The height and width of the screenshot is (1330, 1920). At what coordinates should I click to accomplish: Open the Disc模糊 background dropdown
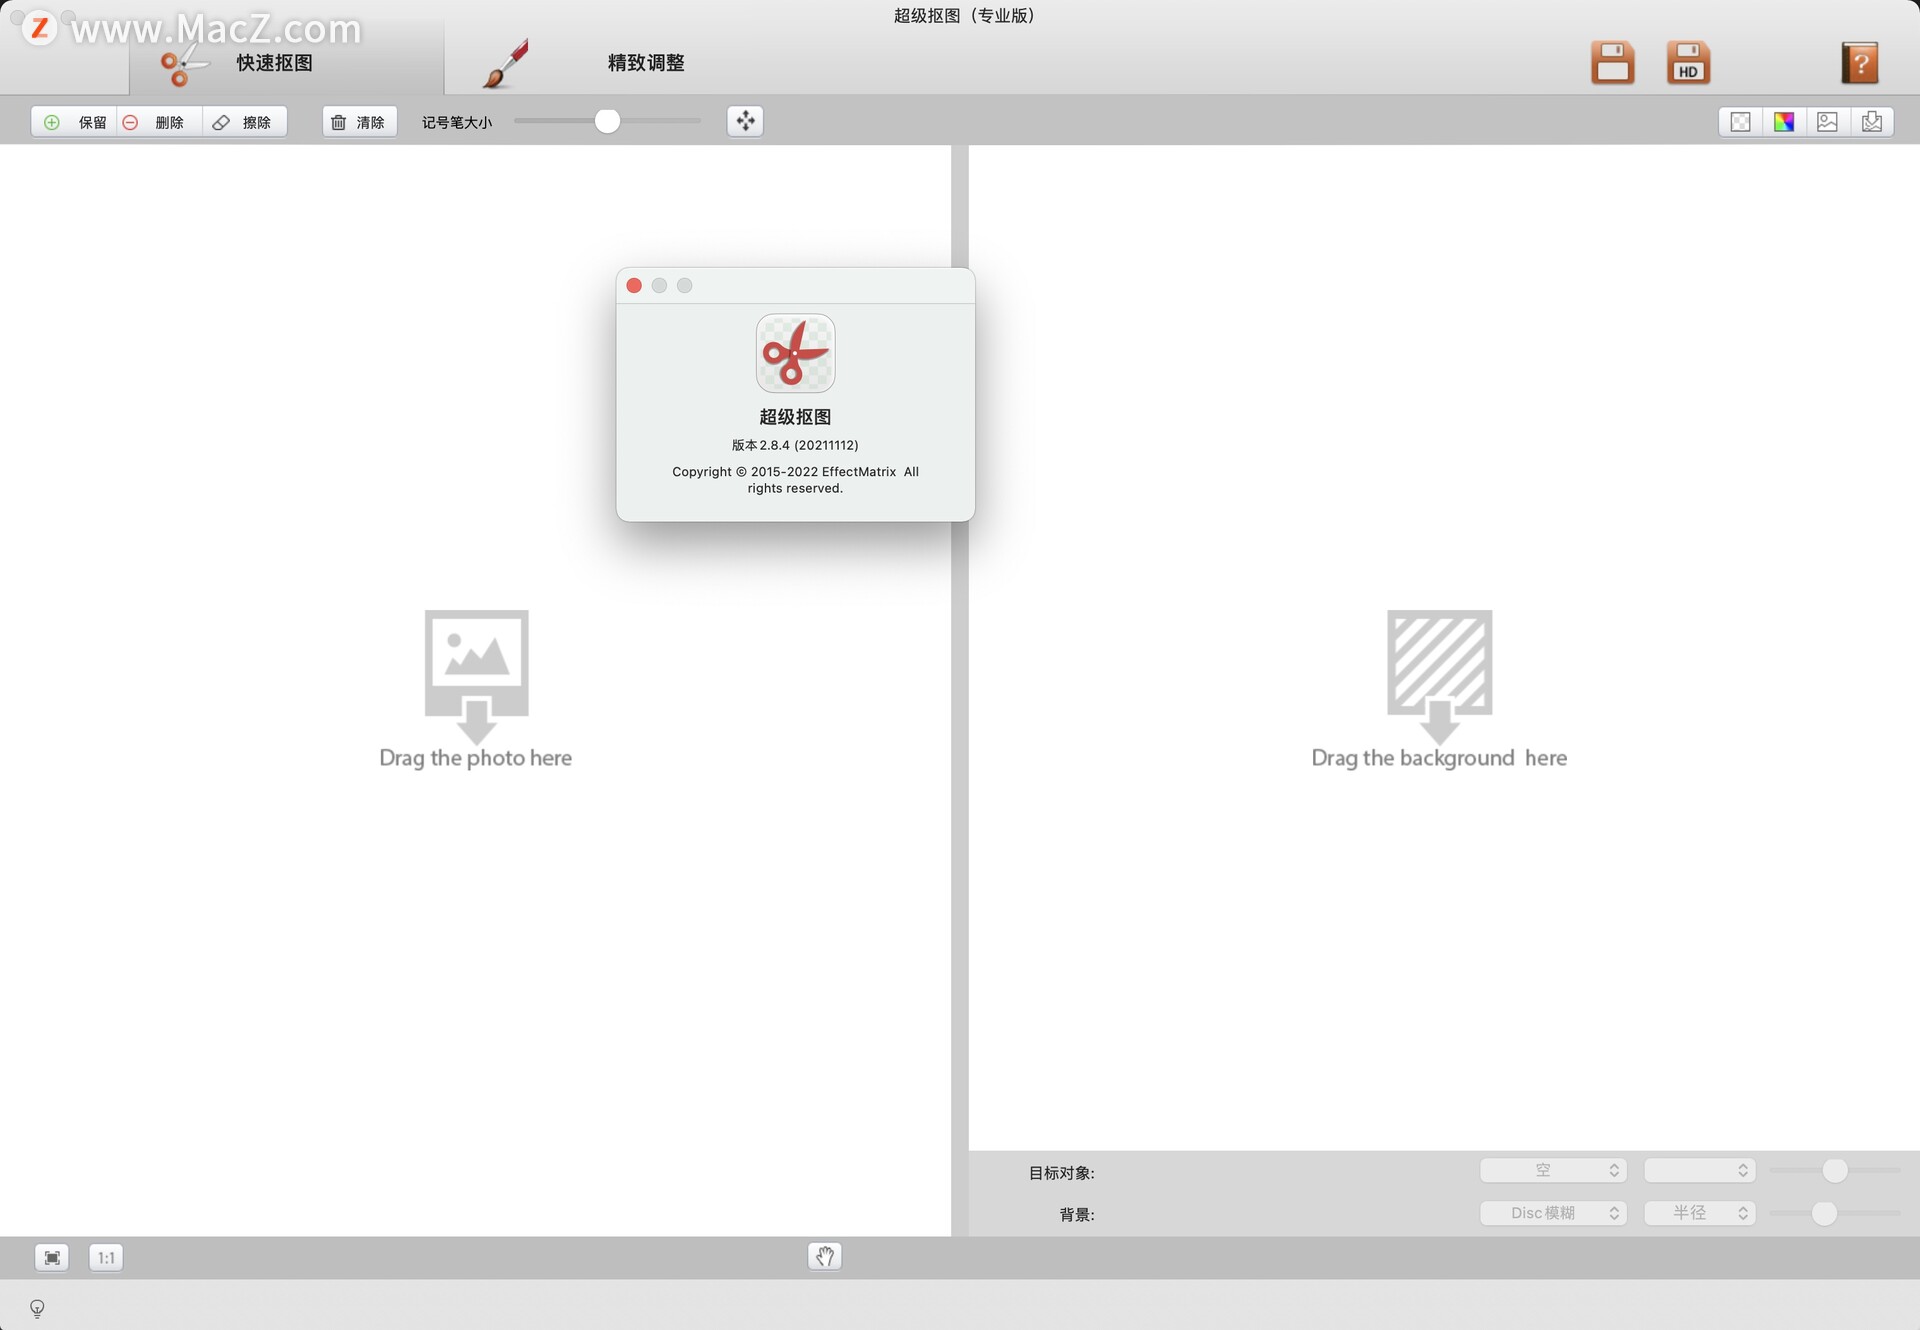pos(1553,1213)
